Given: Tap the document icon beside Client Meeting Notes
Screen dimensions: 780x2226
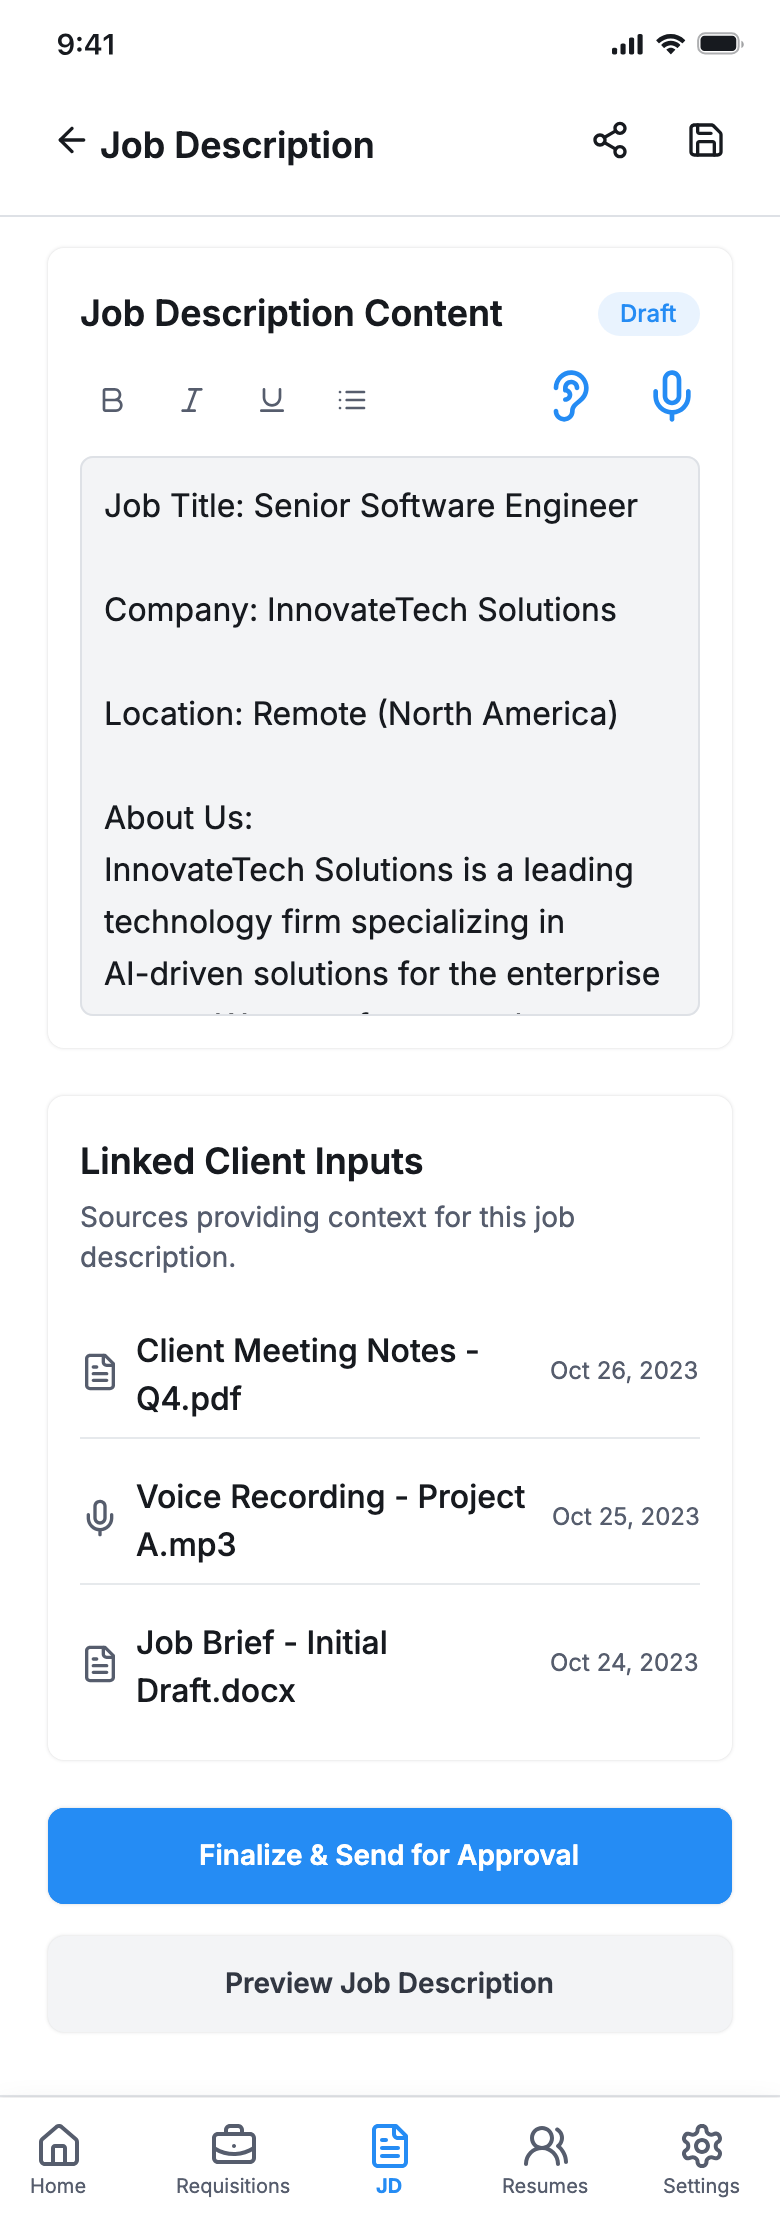Looking at the screenshot, I should point(99,1373).
